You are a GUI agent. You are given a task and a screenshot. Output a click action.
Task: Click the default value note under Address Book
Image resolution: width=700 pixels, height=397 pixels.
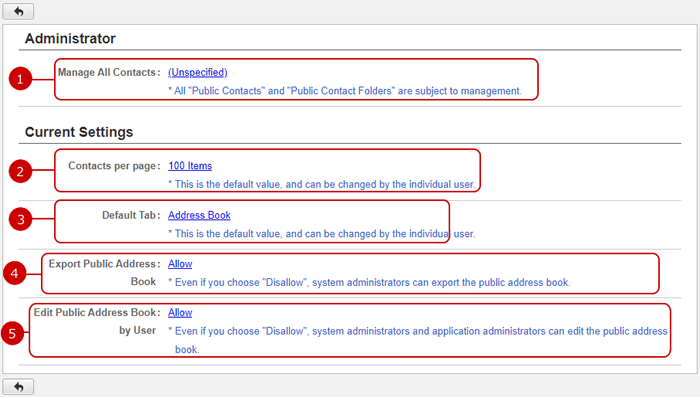point(321,234)
